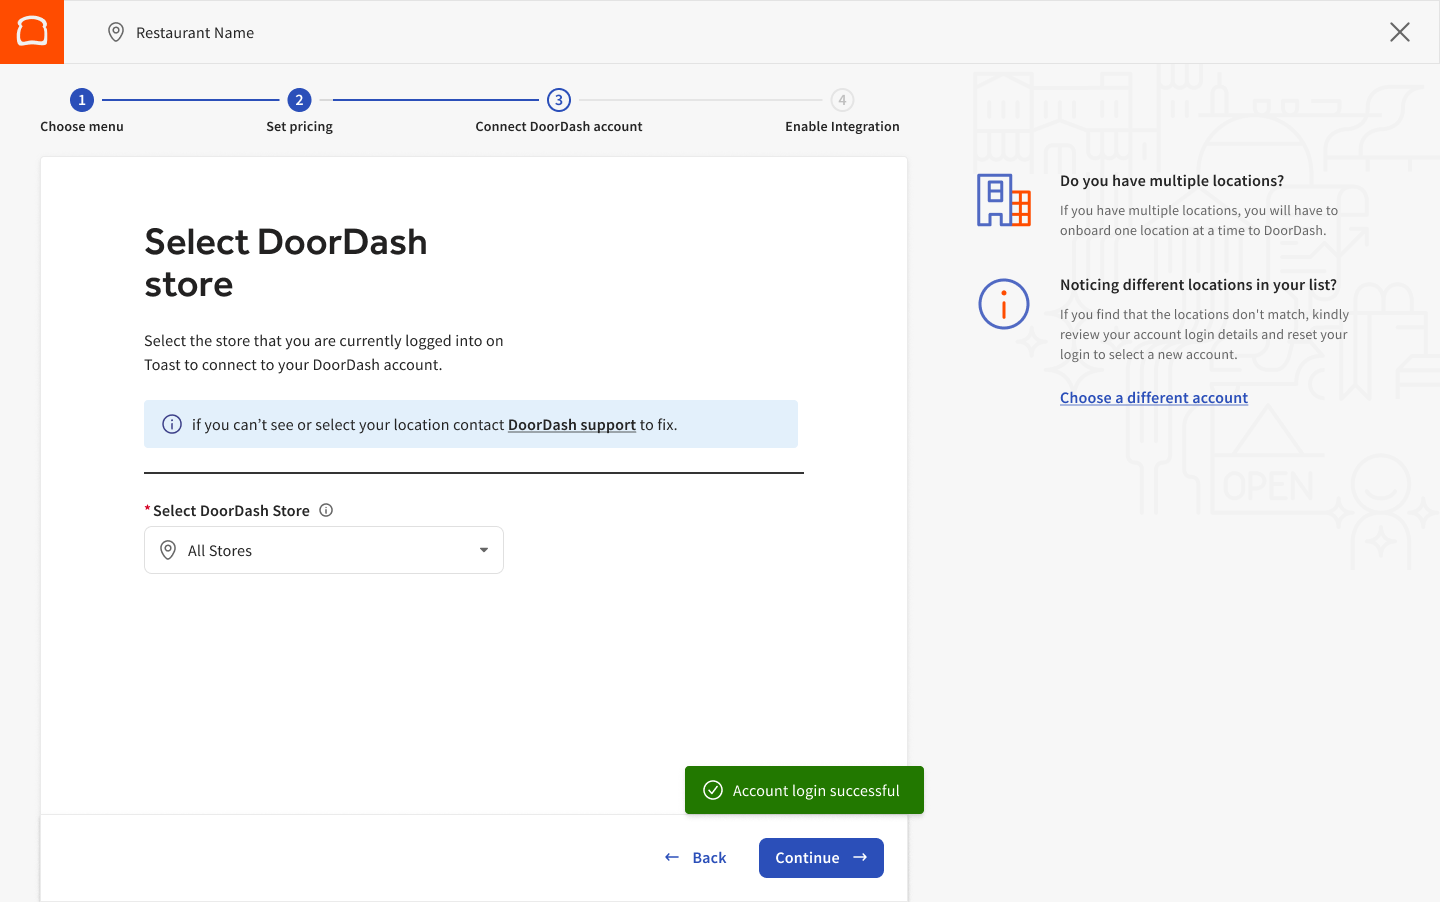Screen dimensions: 1440x902
Task: Click Choose a different account
Action: point(1153,397)
